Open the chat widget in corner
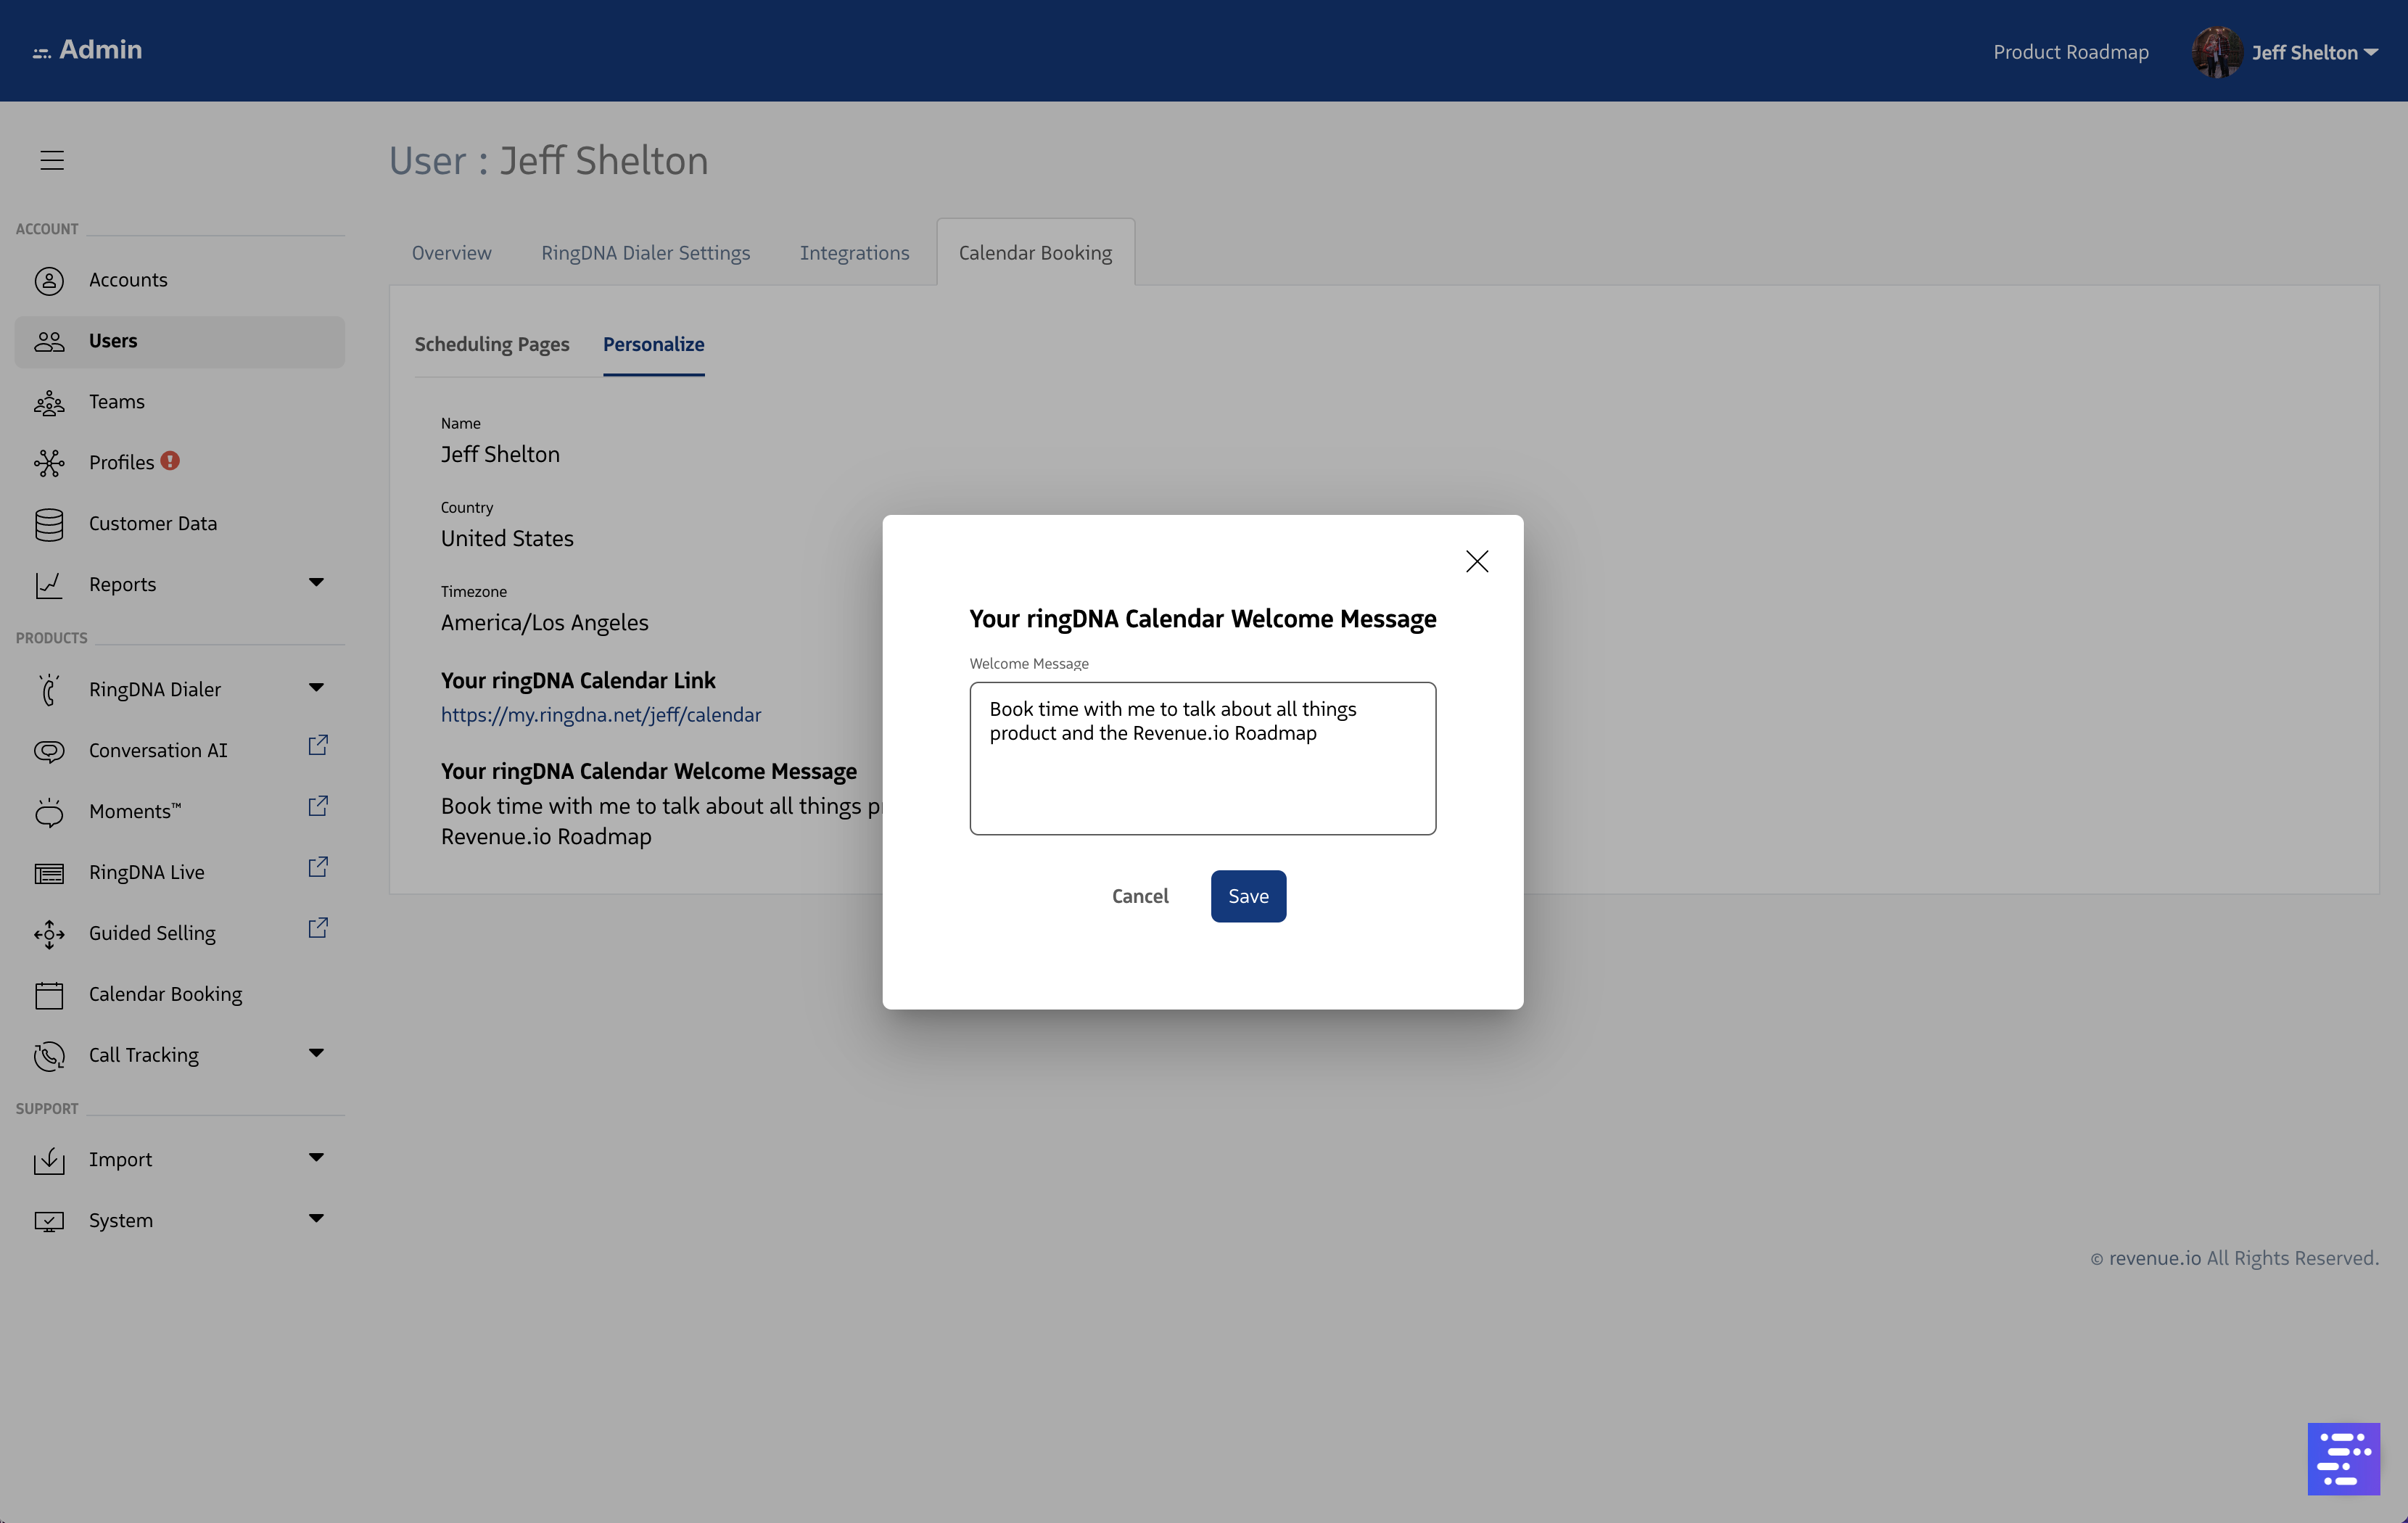 2343,1458
